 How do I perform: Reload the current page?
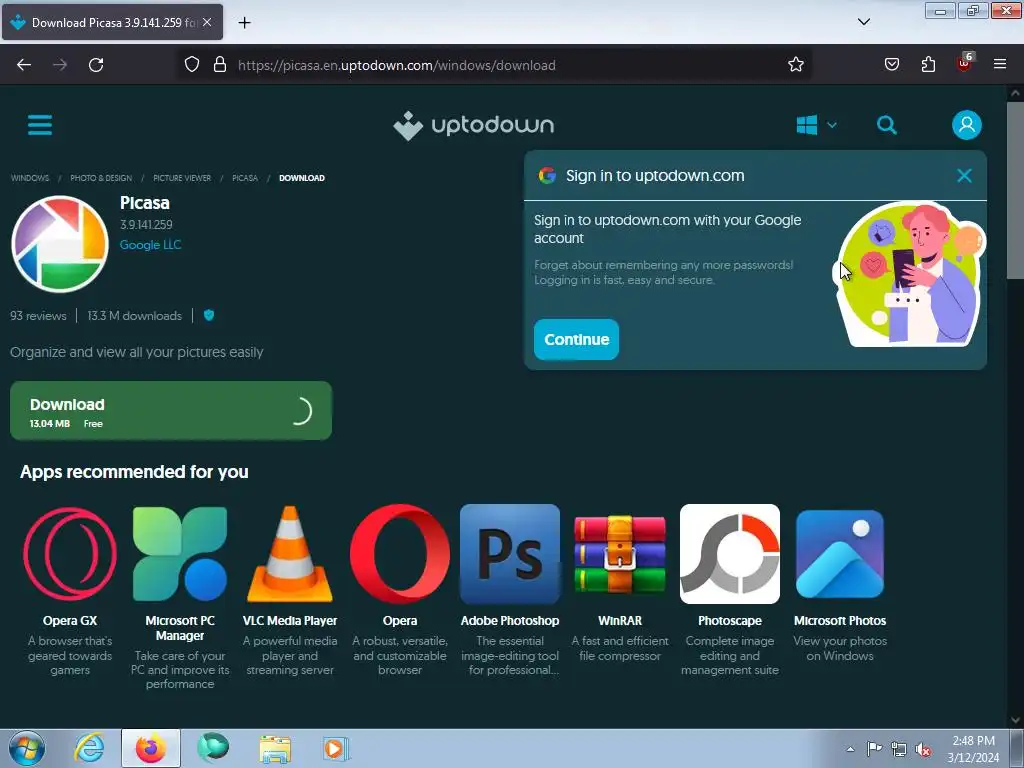(x=96, y=65)
